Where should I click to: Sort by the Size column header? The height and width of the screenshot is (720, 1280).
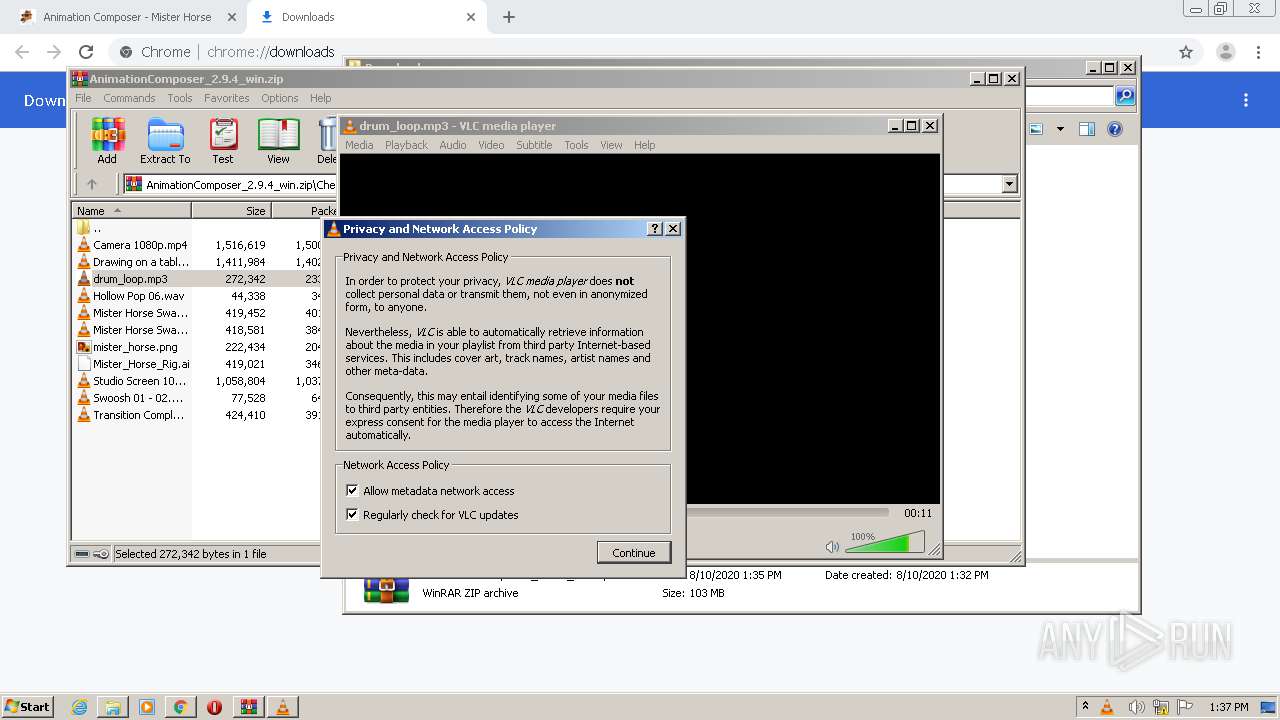pyautogui.click(x=231, y=210)
